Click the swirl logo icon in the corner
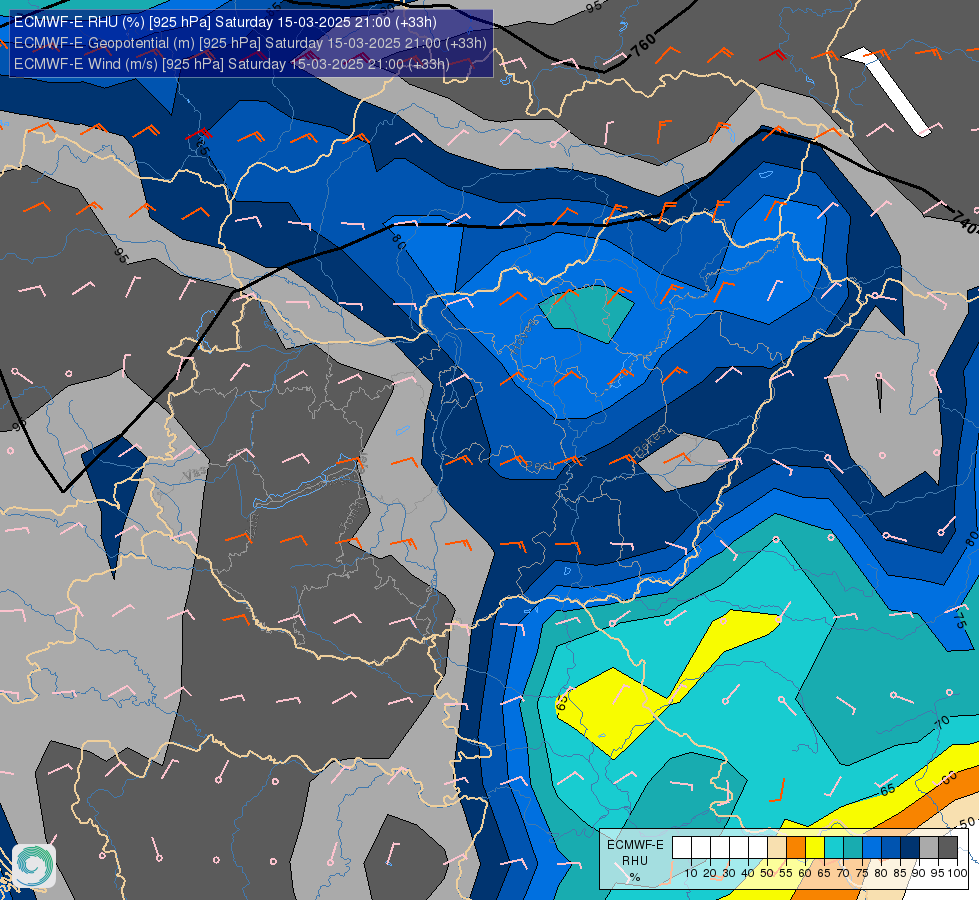Screen dimensions: 979x900 click(34, 865)
